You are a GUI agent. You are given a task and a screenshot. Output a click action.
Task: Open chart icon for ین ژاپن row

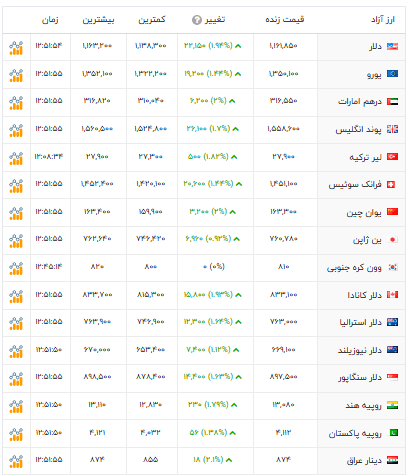pos(16,241)
